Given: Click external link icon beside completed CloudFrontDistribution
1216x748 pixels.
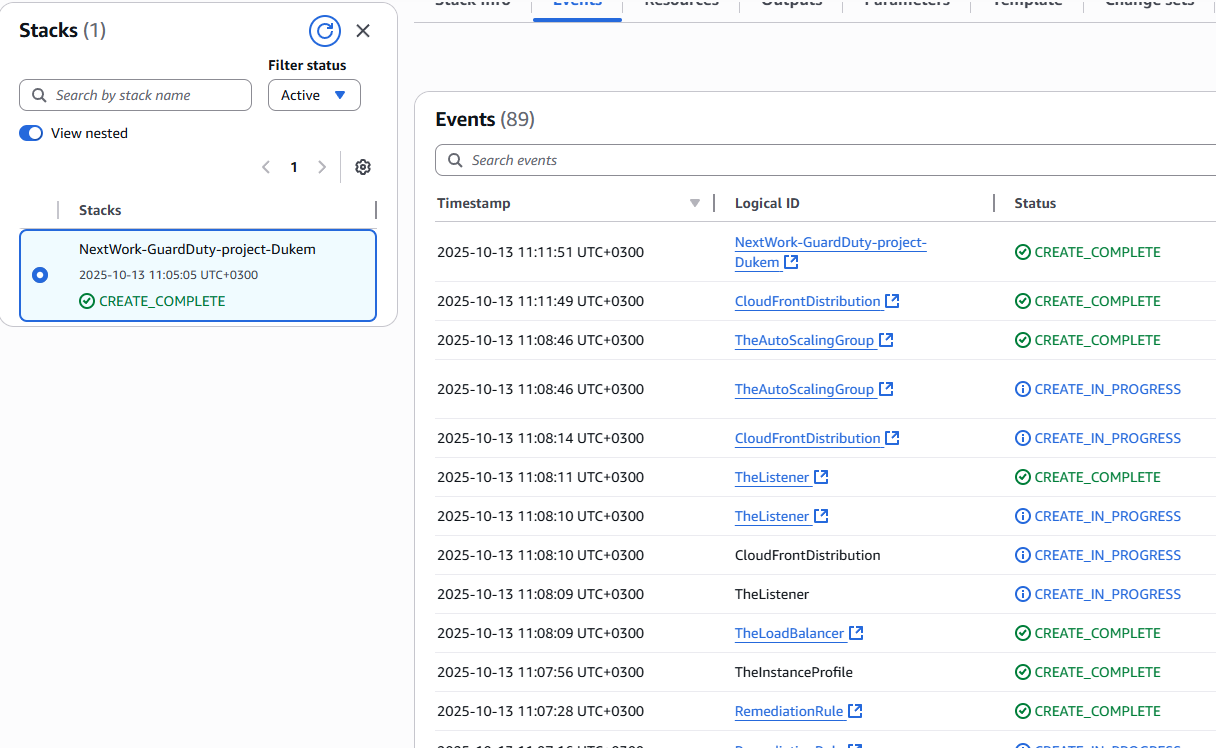Looking at the screenshot, I should [x=892, y=301].
